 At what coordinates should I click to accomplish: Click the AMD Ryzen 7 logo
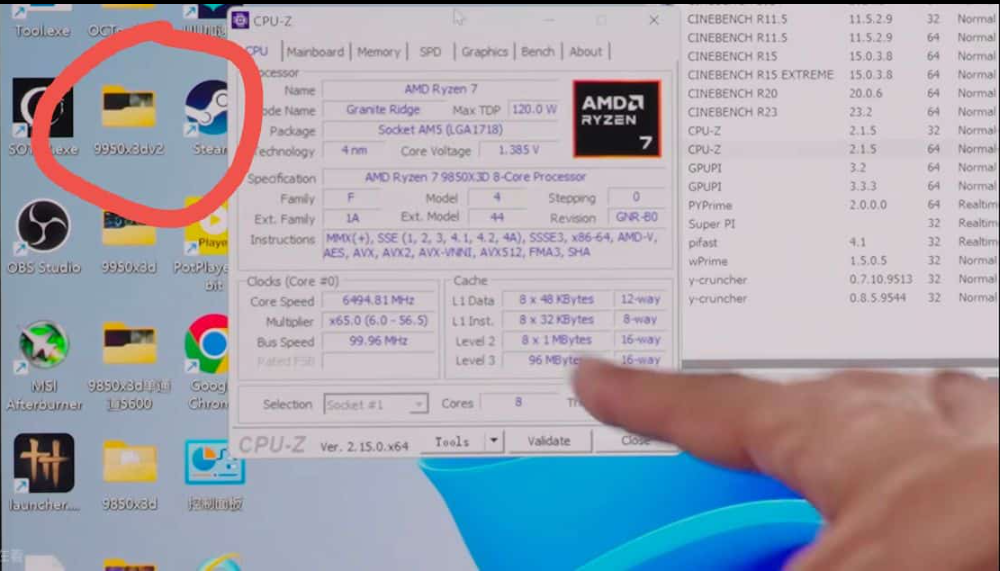616,119
